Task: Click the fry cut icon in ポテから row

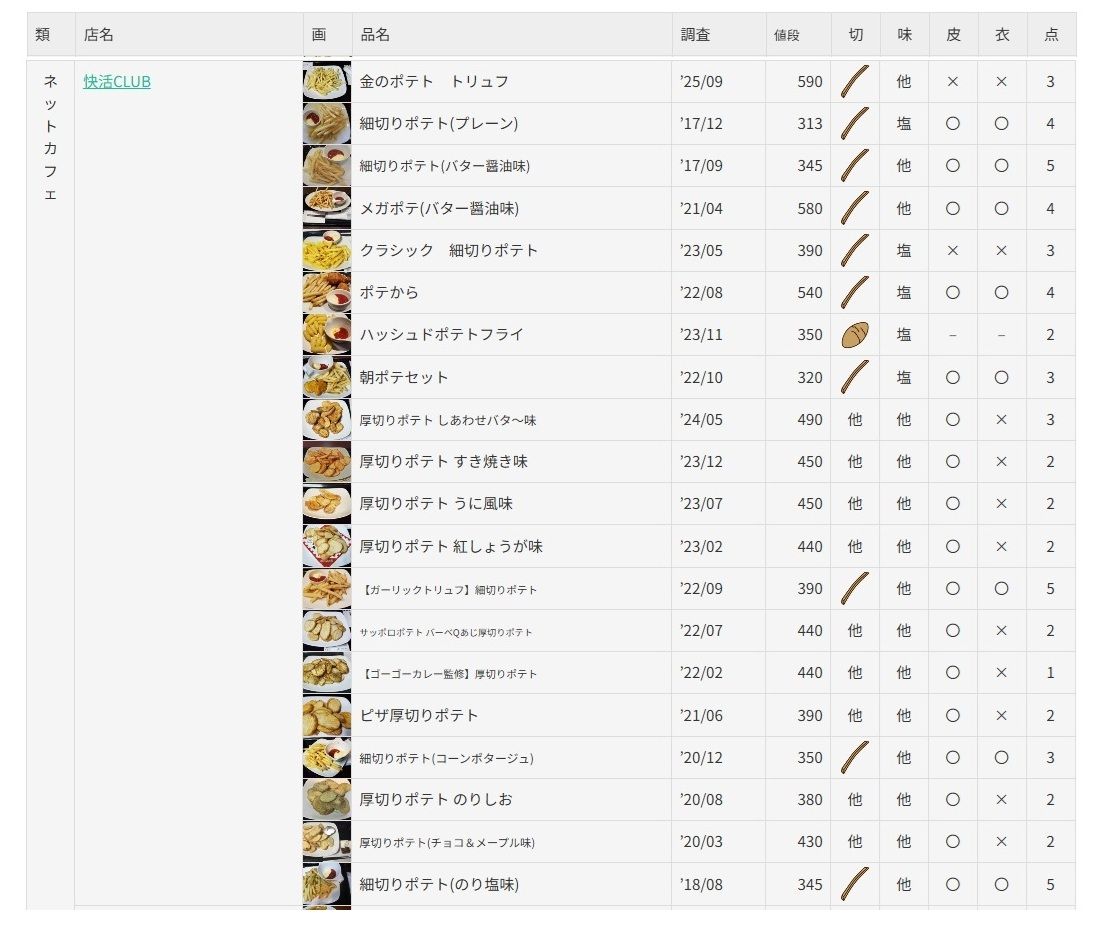Action: coord(854,293)
